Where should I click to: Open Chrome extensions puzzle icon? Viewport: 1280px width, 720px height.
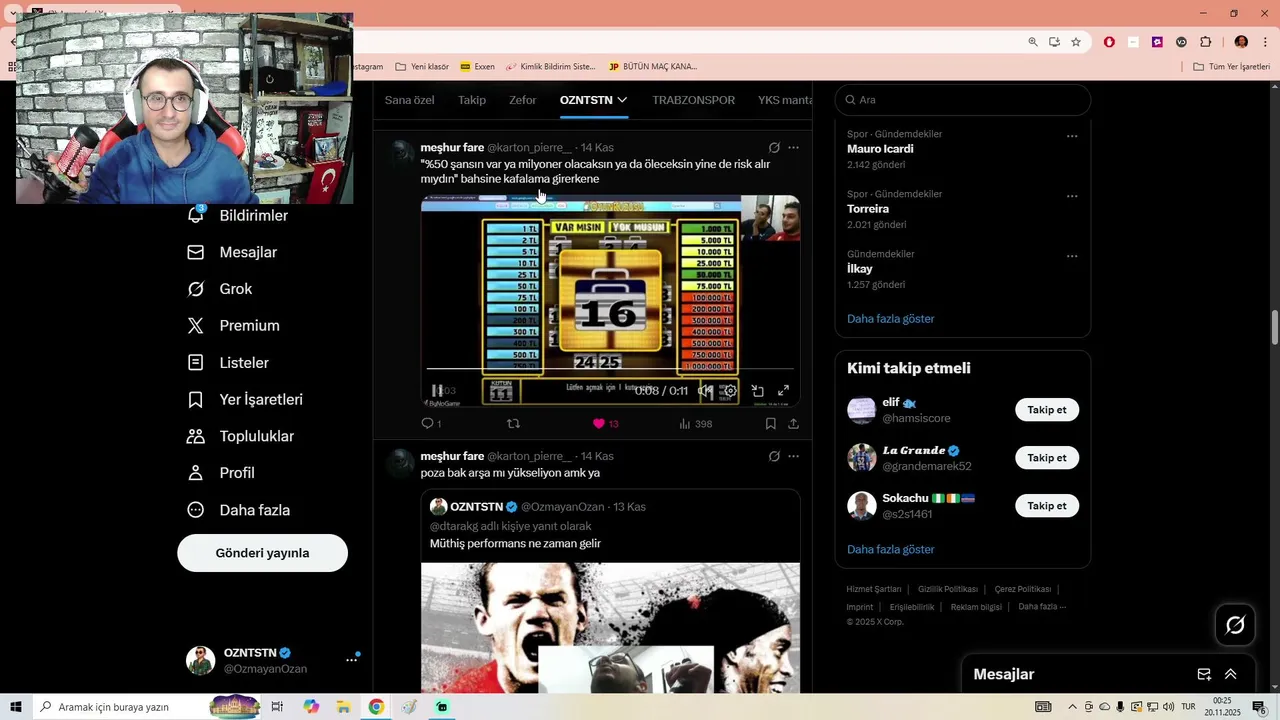pos(1205,42)
